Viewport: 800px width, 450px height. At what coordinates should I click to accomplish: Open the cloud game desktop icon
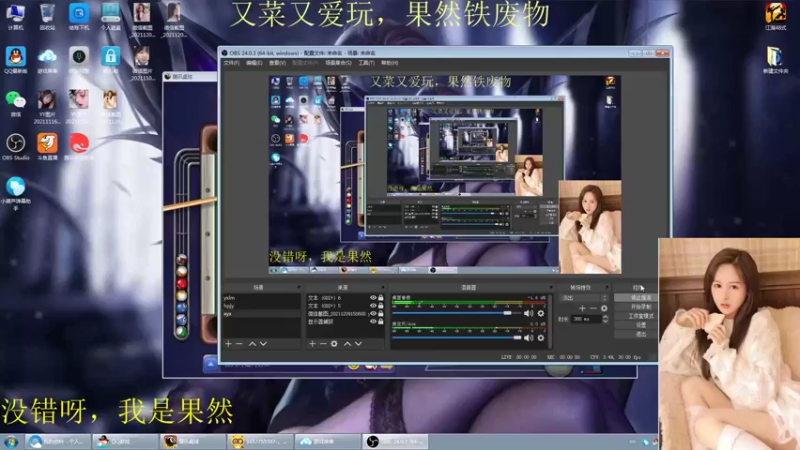pos(47,58)
